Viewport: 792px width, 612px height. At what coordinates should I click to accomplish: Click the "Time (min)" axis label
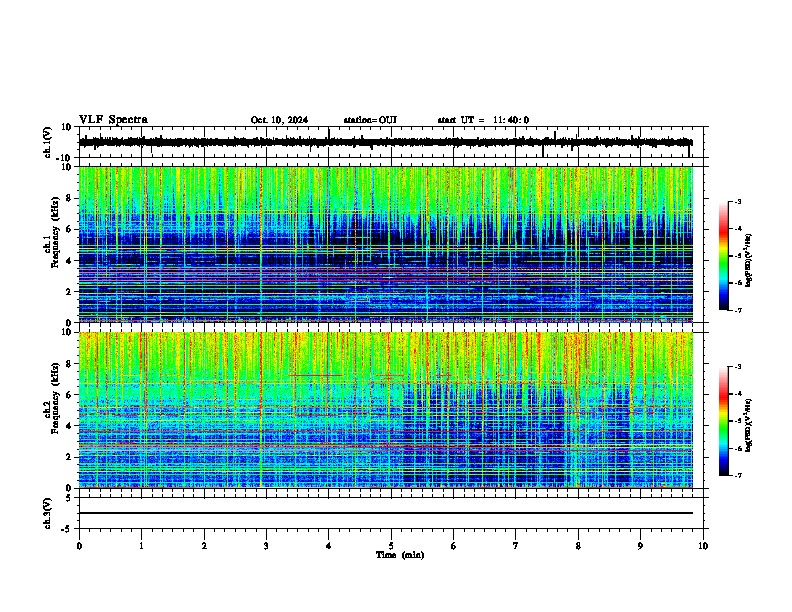pos(400,555)
